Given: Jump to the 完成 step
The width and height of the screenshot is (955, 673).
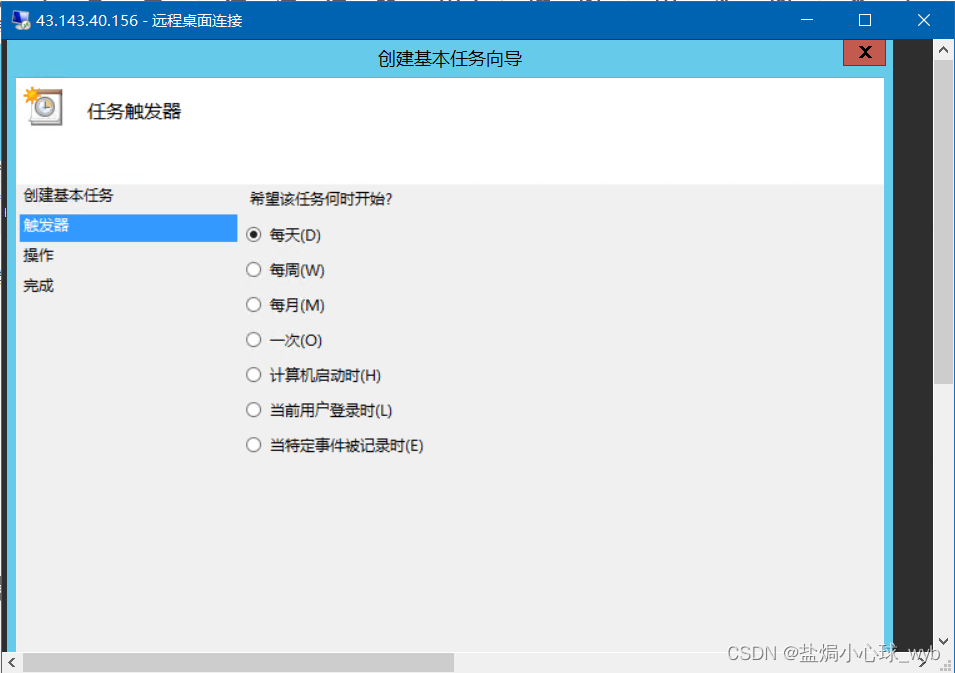Looking at the screenshot, I should [38, 286].
